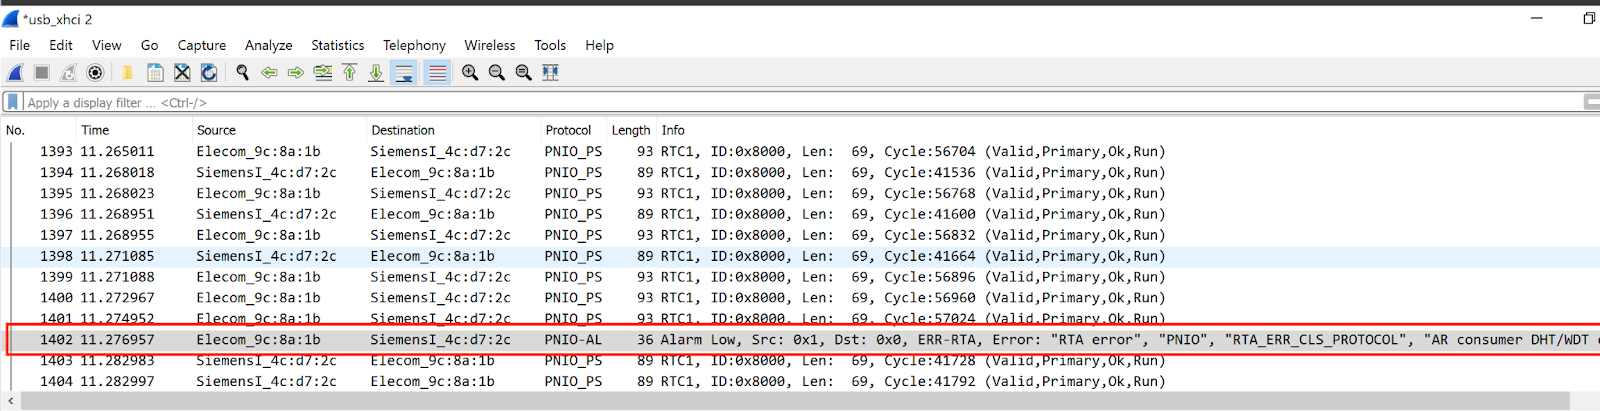The width and height of the screenshot is (1600, 411).
Task: Minimize the Wireshark window
Action: [x=1538, y=18]
